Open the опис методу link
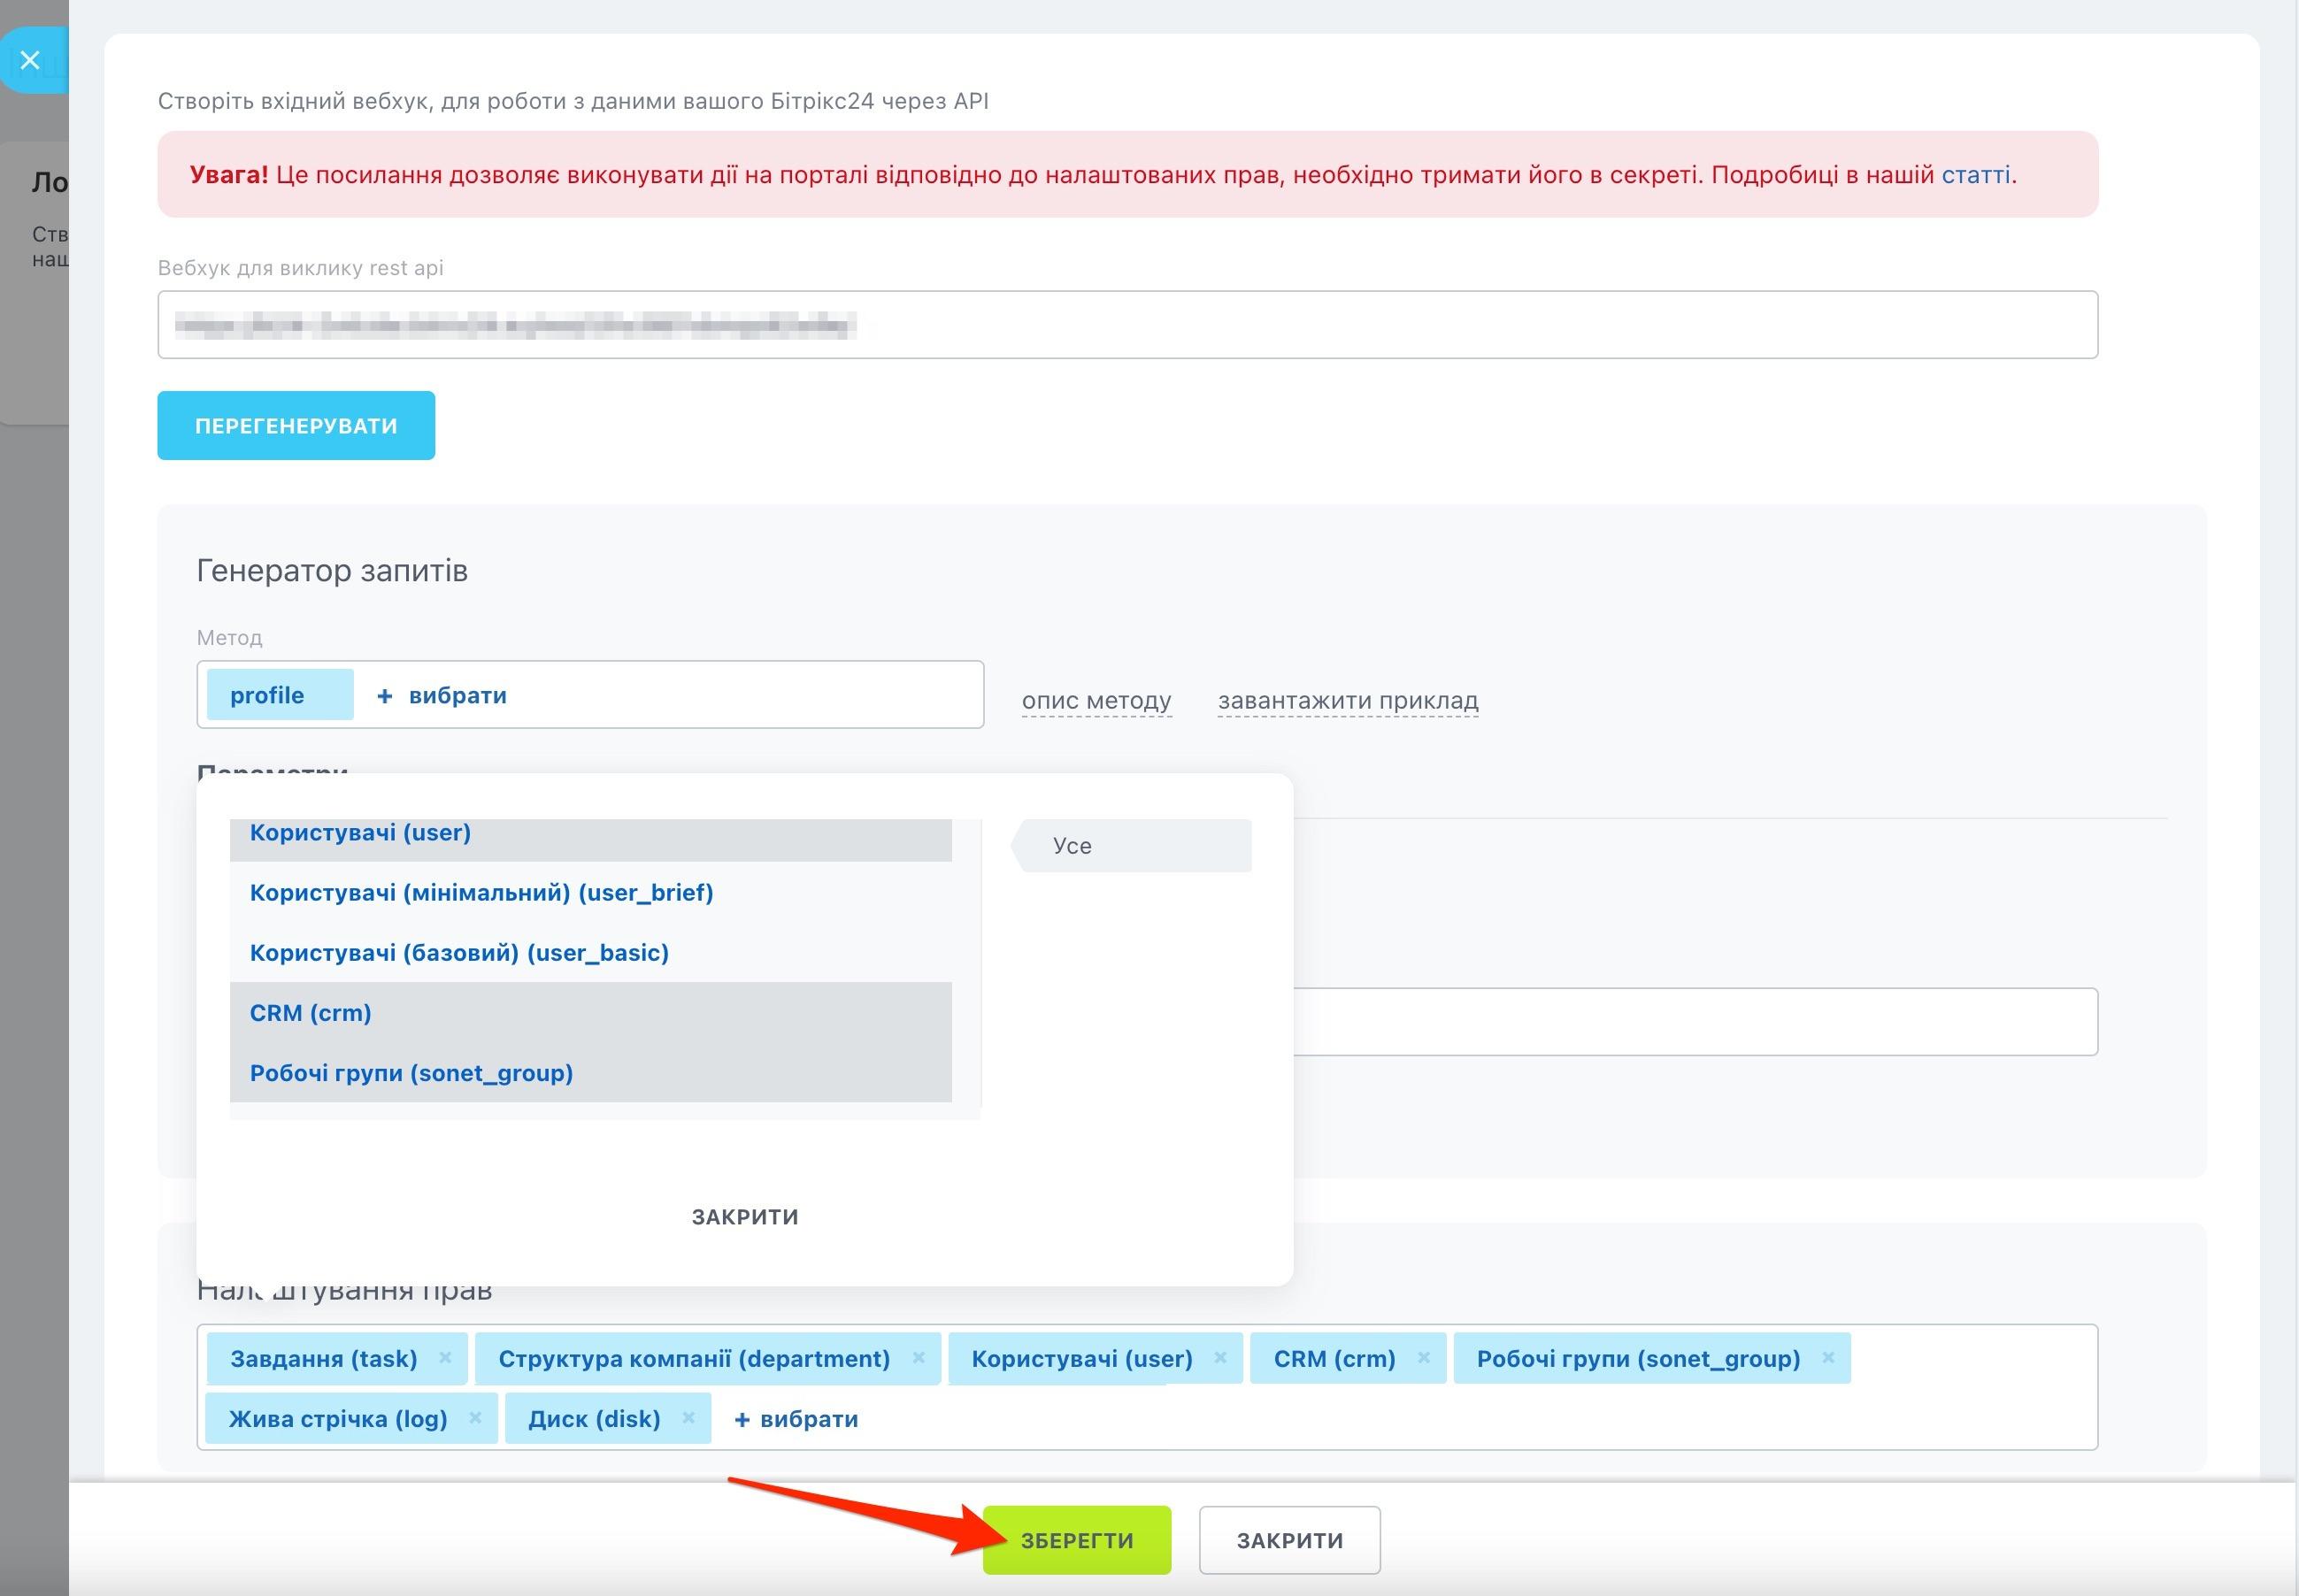 click(x=1096, y=700)
